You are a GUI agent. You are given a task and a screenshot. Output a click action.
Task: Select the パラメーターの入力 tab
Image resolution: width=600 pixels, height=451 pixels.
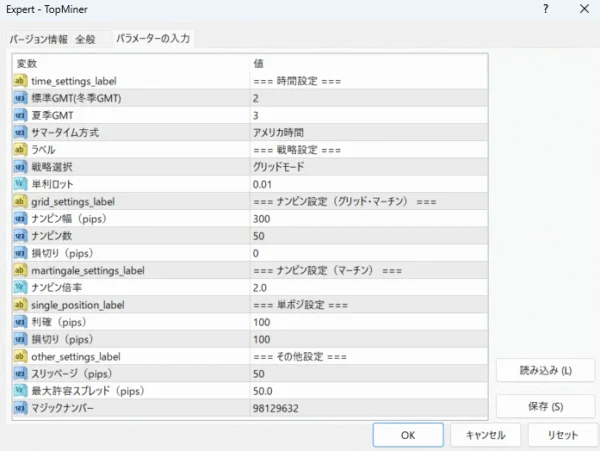[x=153, y=39]
